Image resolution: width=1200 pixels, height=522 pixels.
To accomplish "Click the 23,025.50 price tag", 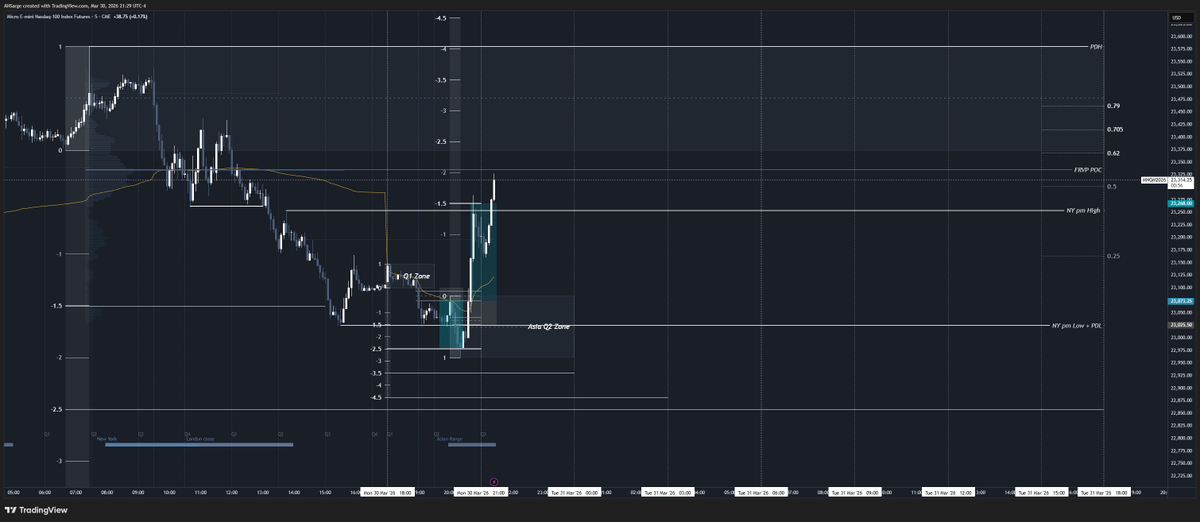I will click(1181, 326).
